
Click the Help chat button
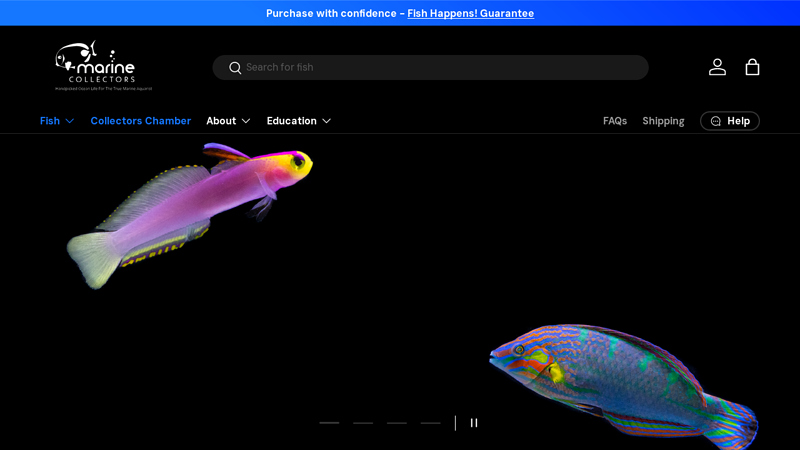730,121
